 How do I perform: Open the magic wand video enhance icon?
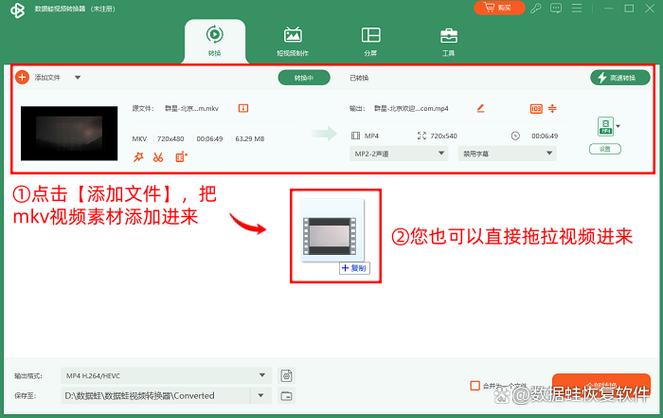pyautogui.click(x=138, y=157)
